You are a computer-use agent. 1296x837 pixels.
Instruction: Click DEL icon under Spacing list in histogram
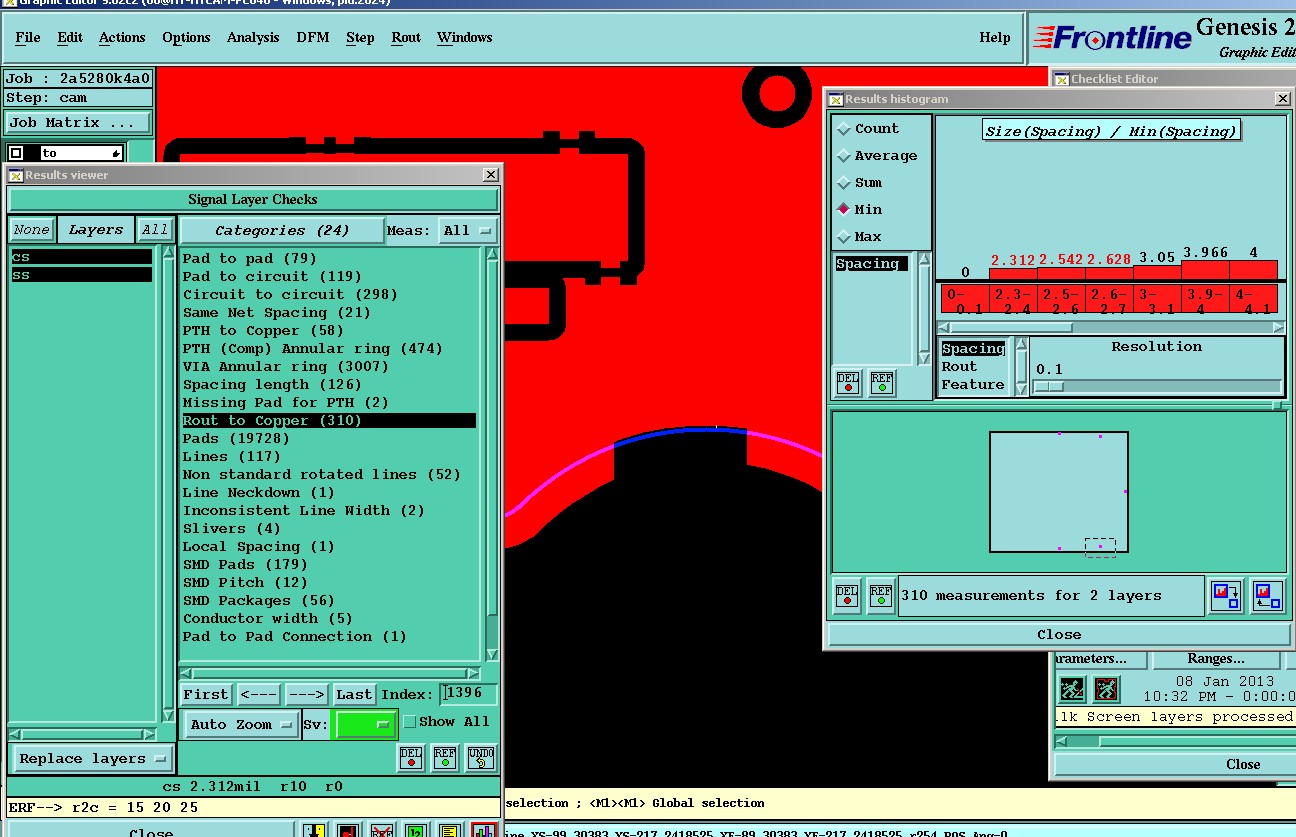[x=848, y=383]
